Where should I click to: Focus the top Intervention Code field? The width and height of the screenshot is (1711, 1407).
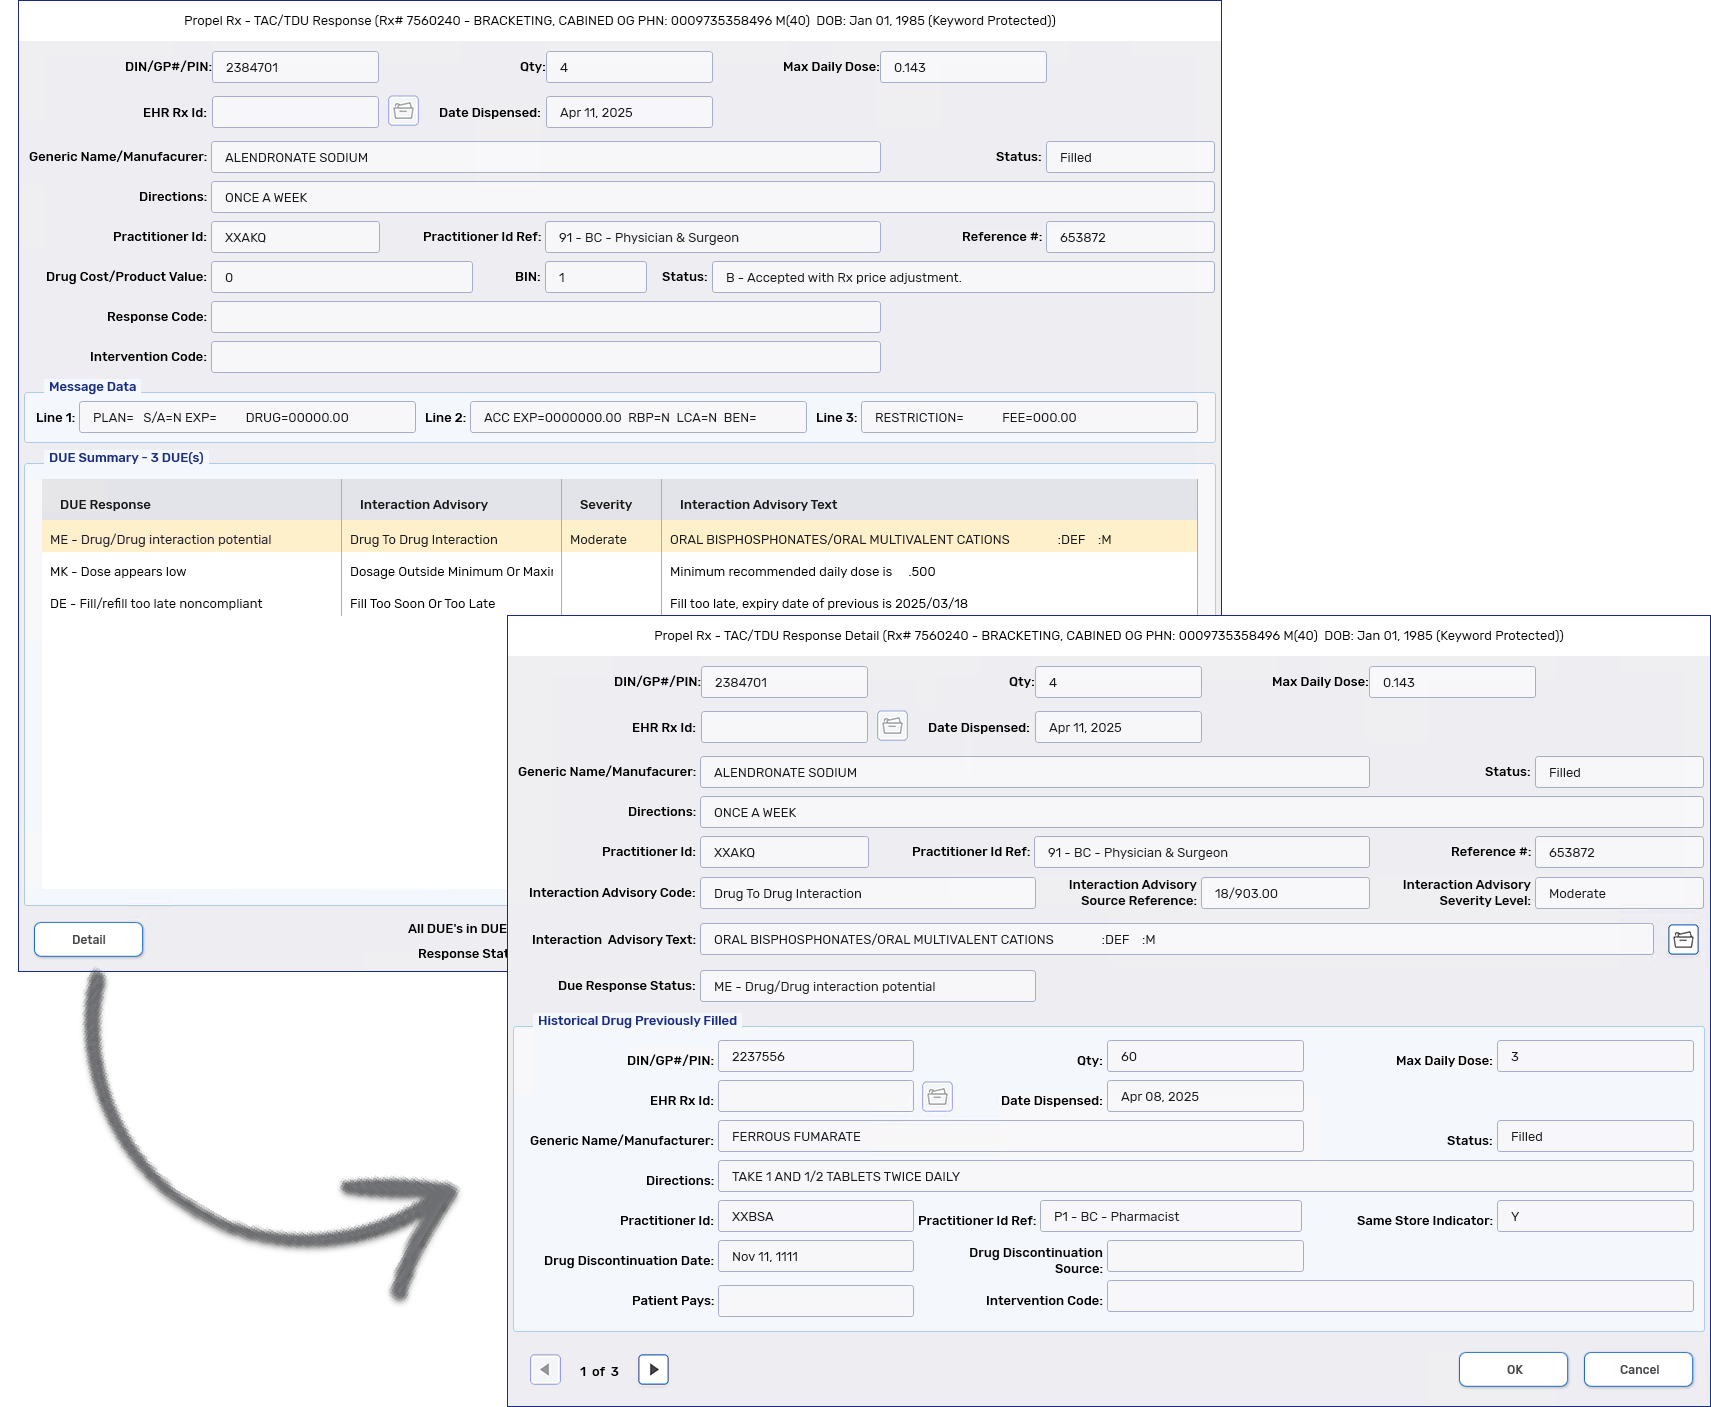point(545,357)
